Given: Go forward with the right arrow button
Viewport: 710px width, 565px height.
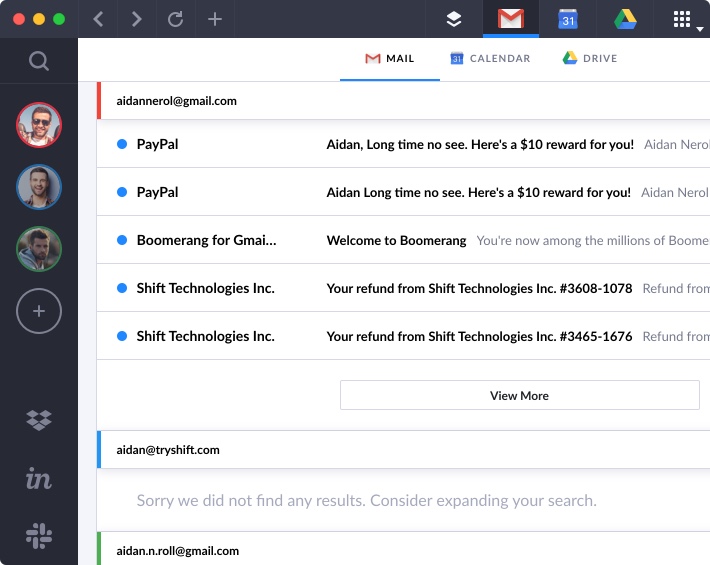Looking at the screenshot, I should tap(136, 19).
